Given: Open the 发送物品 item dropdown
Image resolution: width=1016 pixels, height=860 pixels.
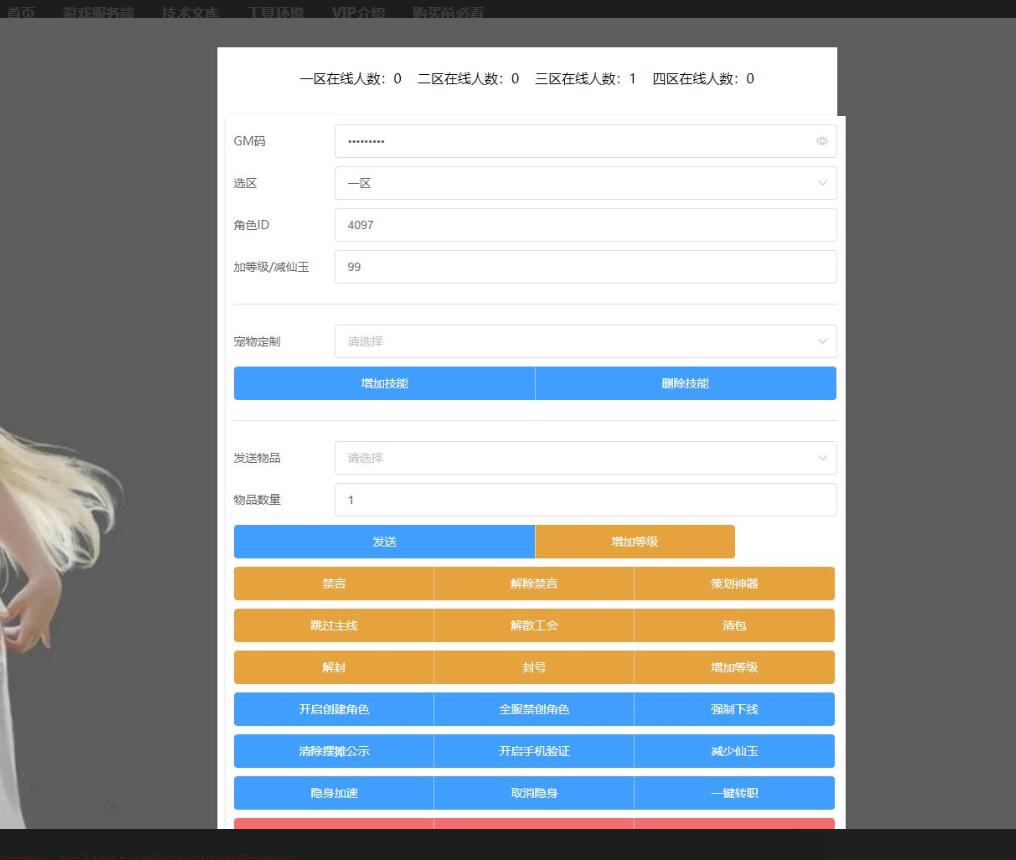Looking at the screenshot, I should click(x=585, y=458).
